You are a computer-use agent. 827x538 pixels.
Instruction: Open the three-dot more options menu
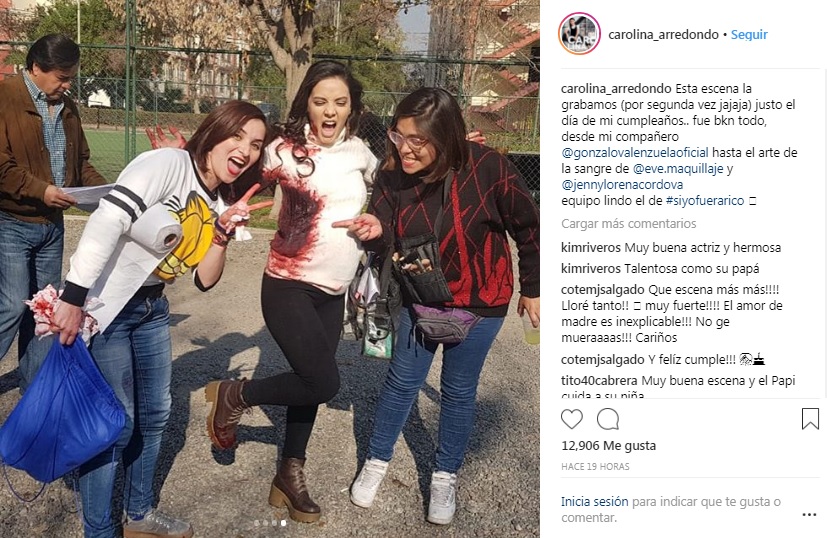[809, 515]
